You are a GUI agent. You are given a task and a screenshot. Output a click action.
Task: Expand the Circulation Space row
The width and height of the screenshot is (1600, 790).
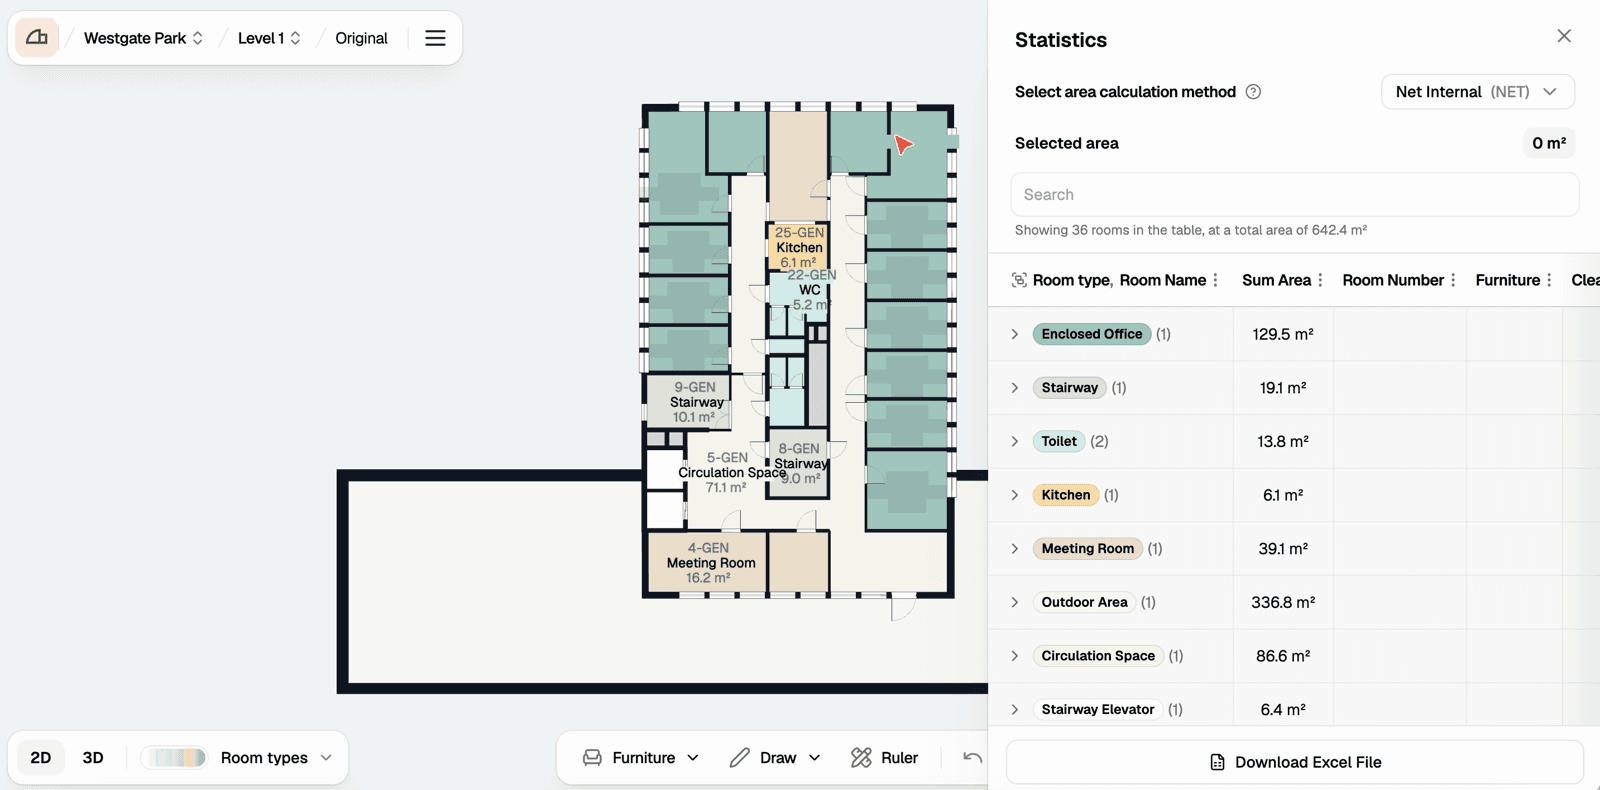click(1015, 656)
